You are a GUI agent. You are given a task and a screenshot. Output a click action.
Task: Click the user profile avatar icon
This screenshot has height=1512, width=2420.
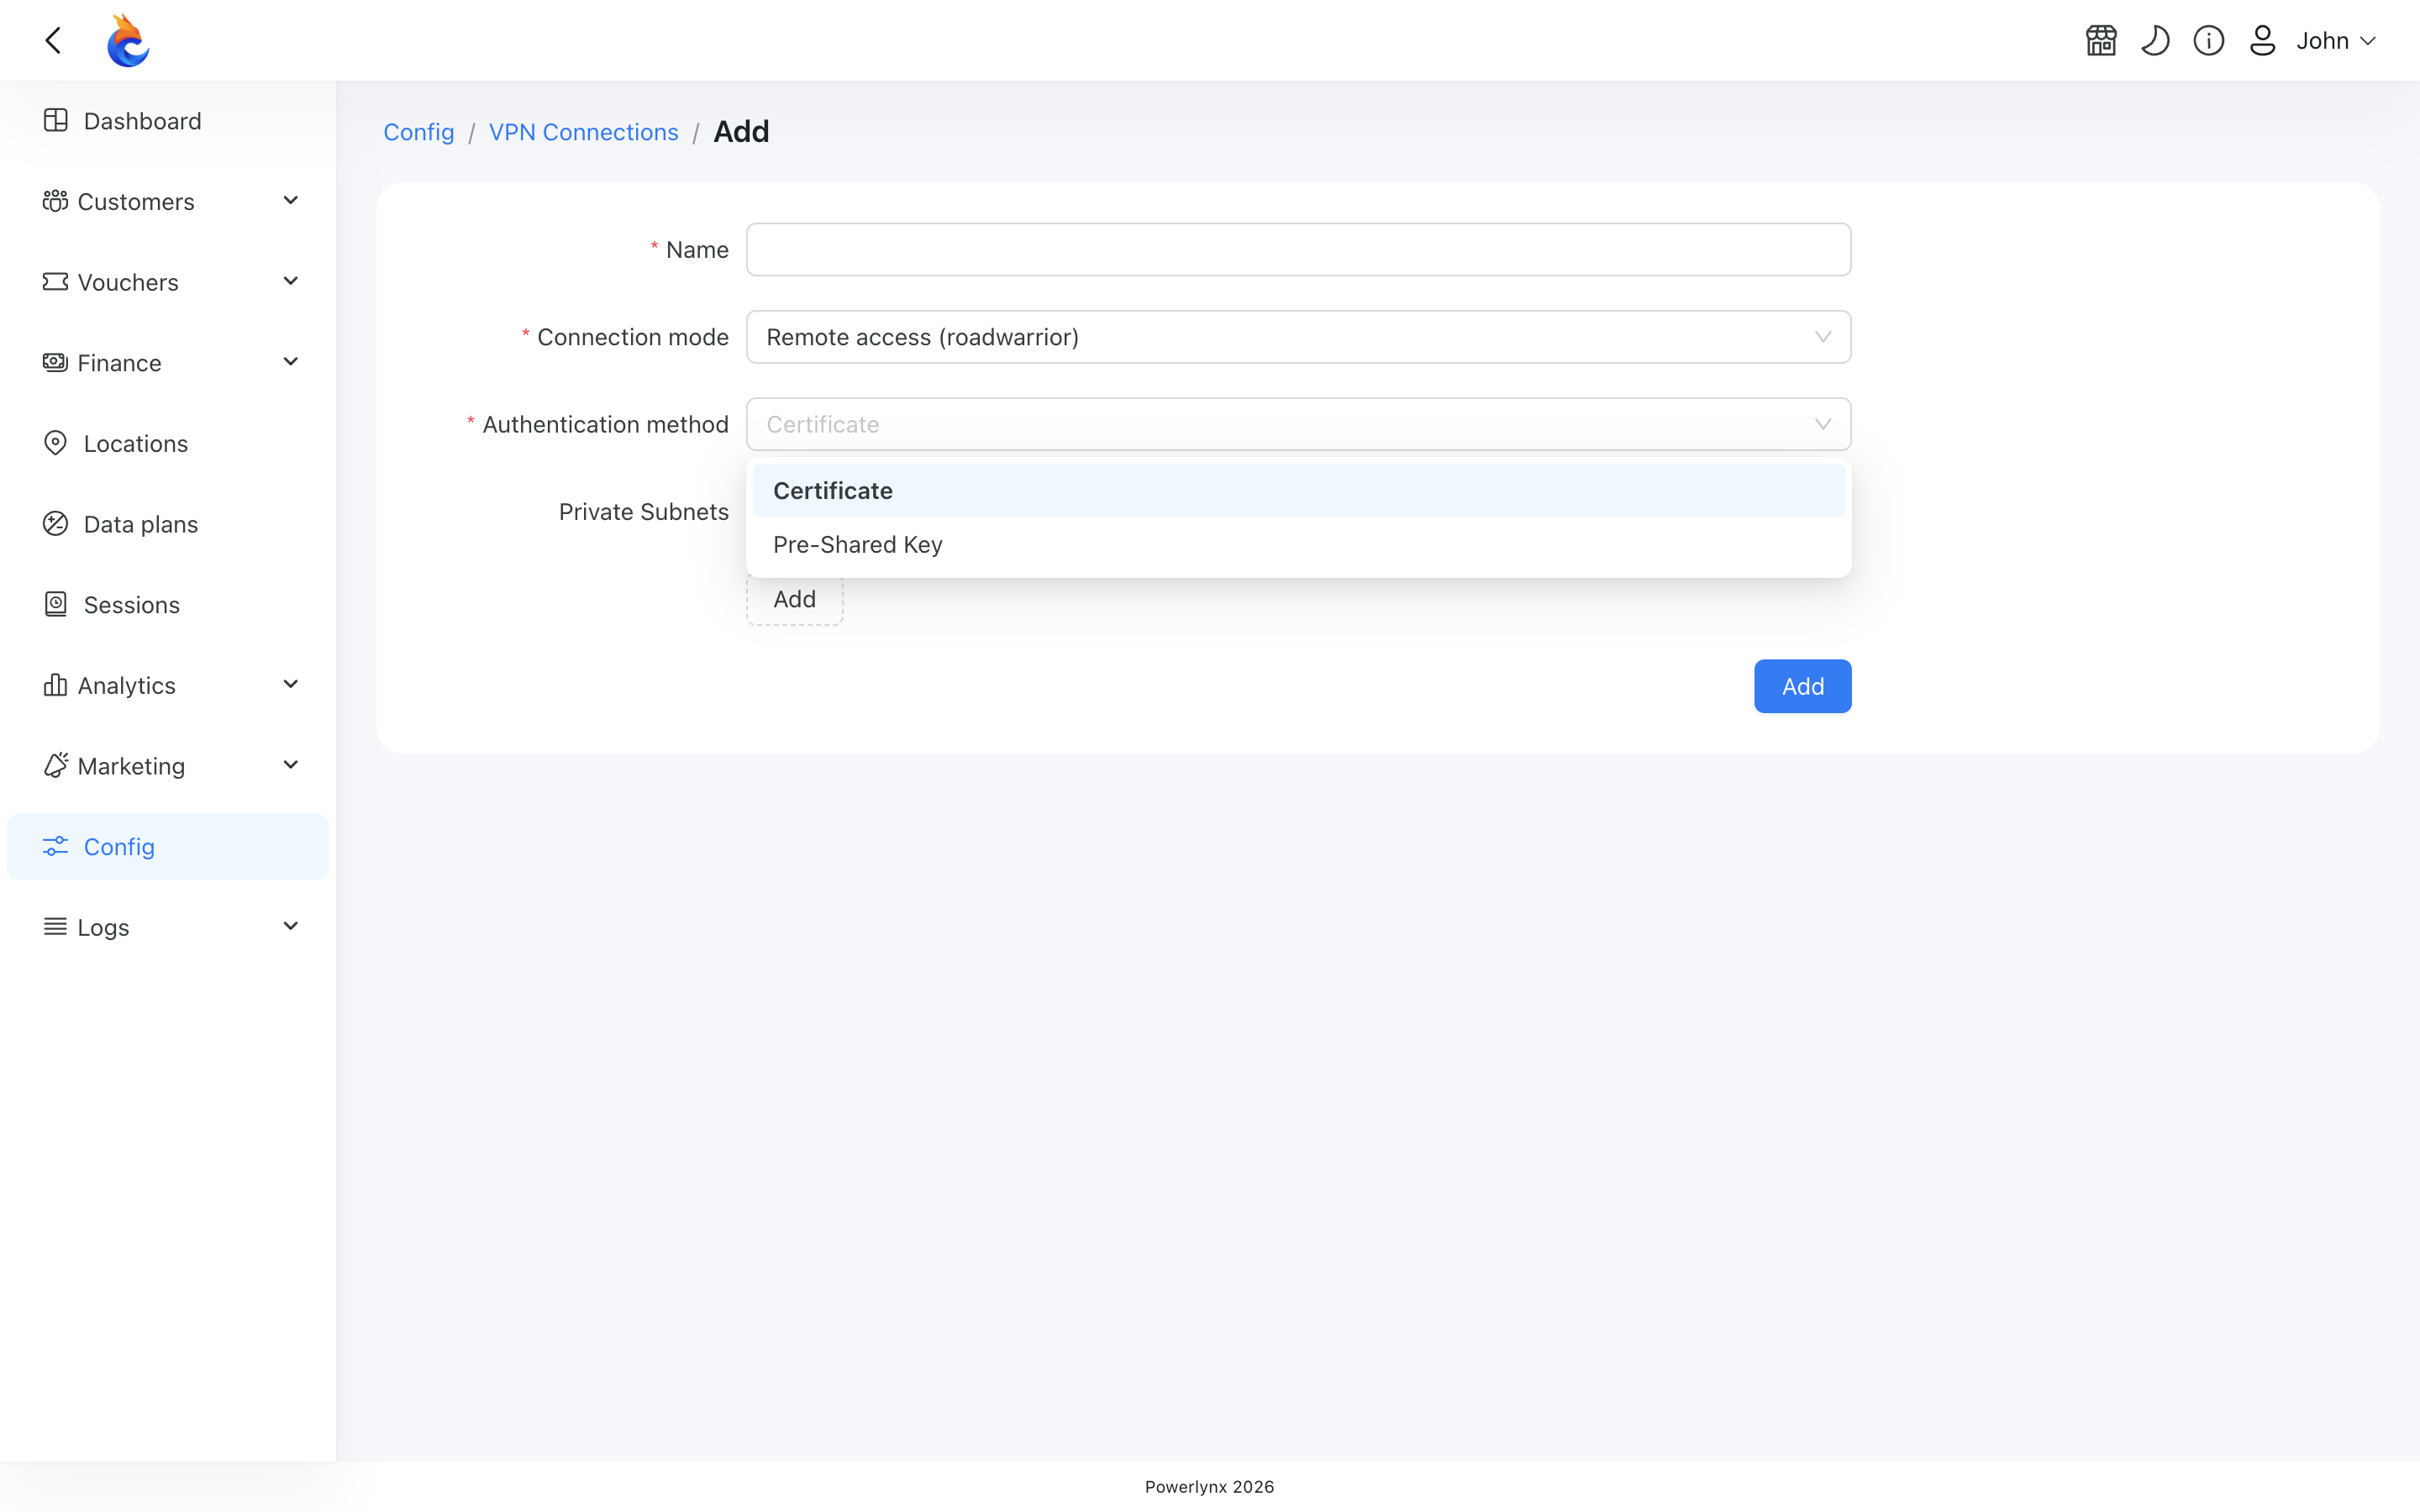tap(2263, 40)
